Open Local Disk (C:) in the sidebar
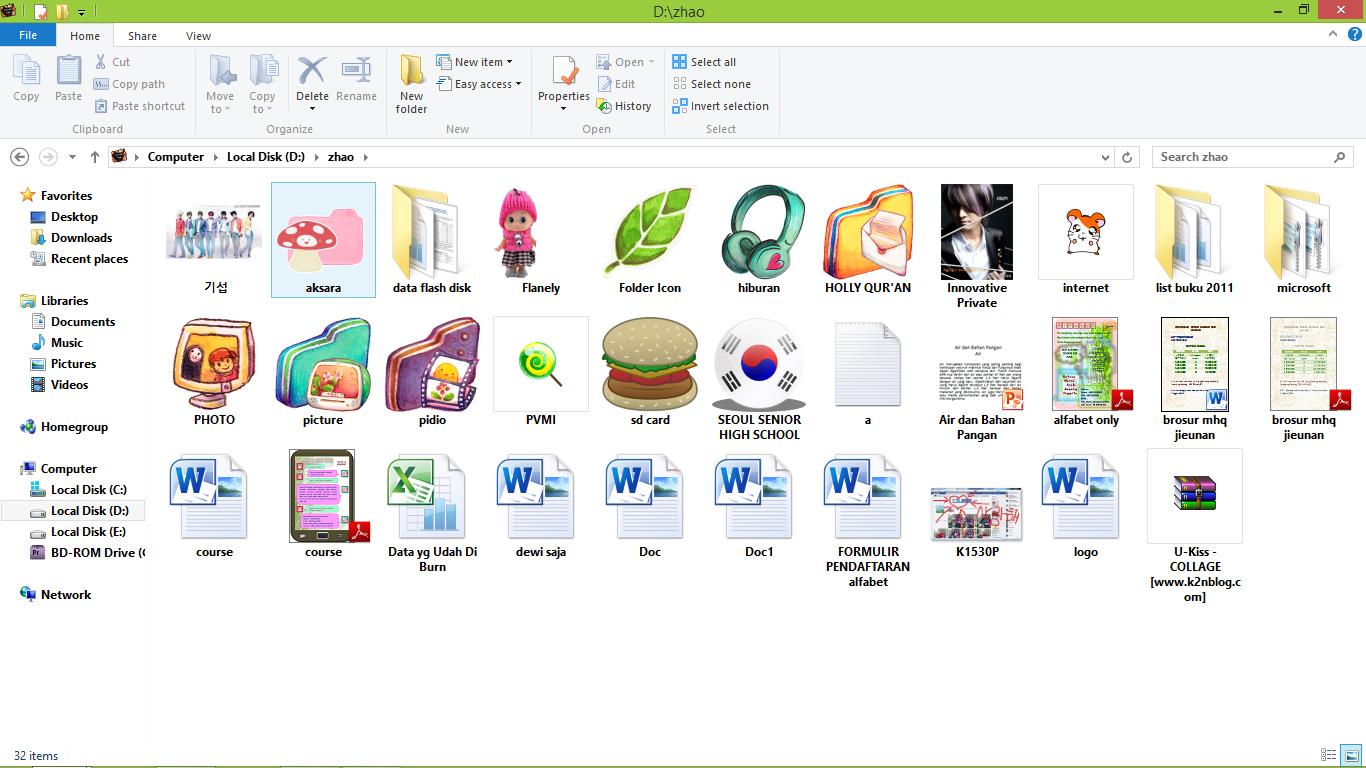Viewport: 1366px width, 768px height. click(x=88, y=489)
